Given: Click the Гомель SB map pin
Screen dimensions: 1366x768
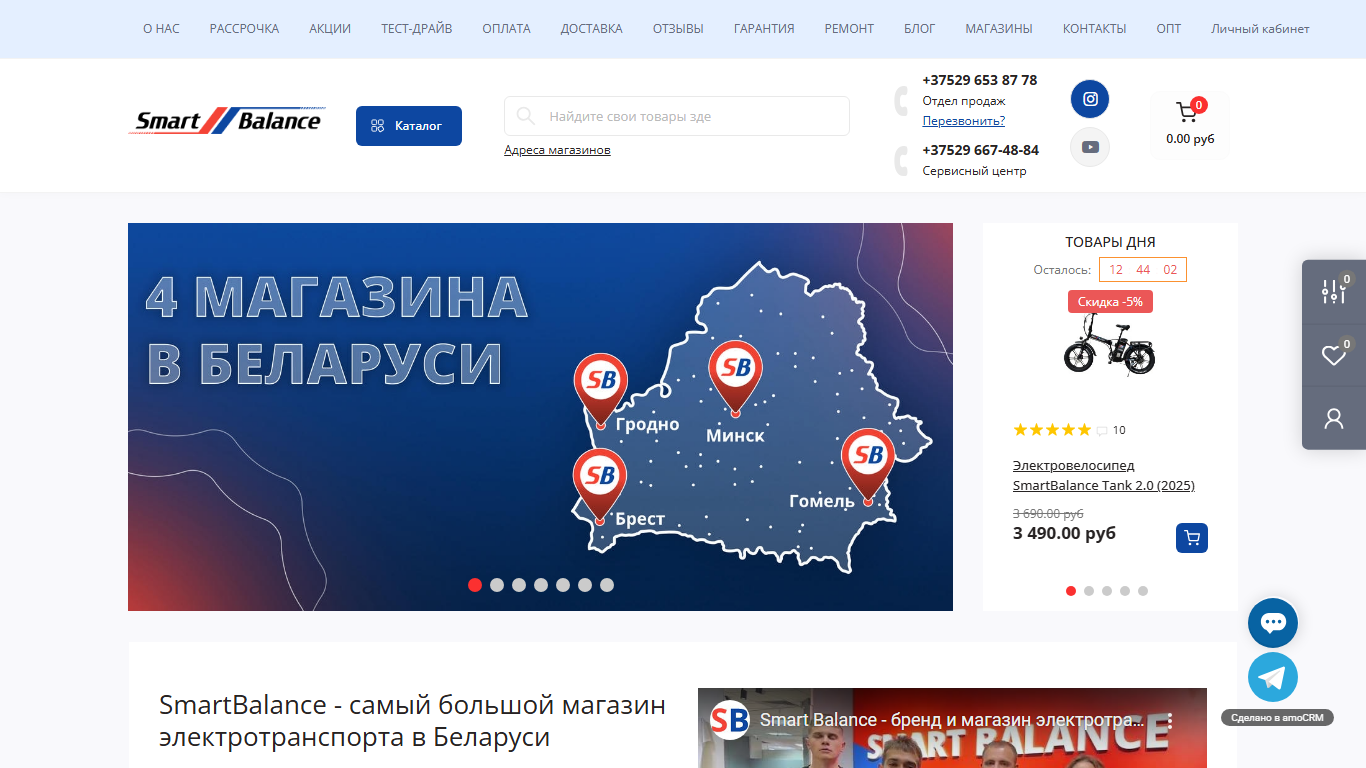Looking at the screenshot, I should (867, 467).
